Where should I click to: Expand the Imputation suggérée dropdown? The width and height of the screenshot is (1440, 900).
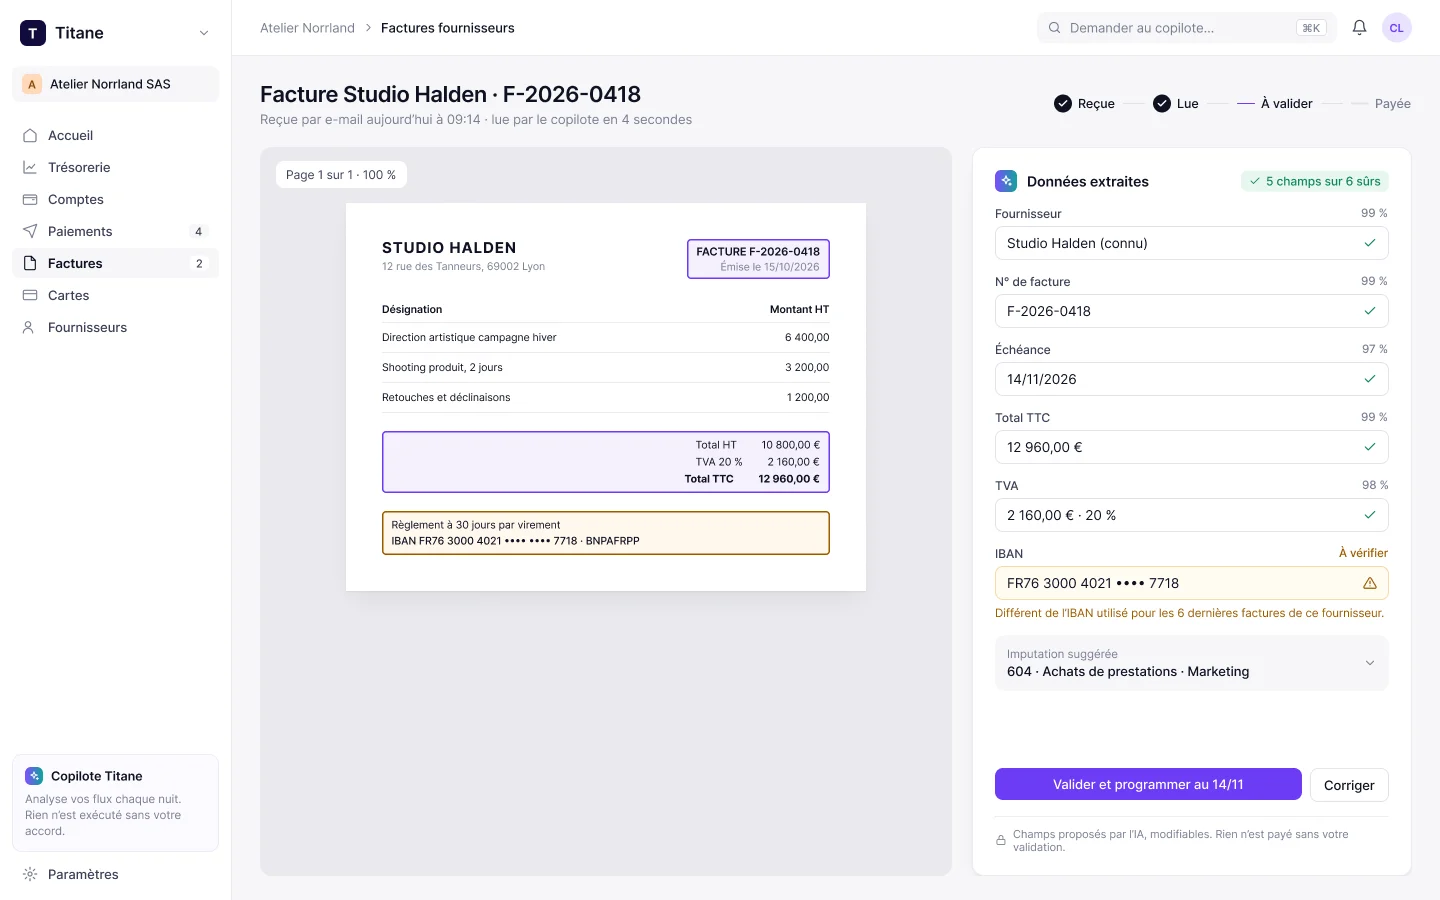[1191, 663]
